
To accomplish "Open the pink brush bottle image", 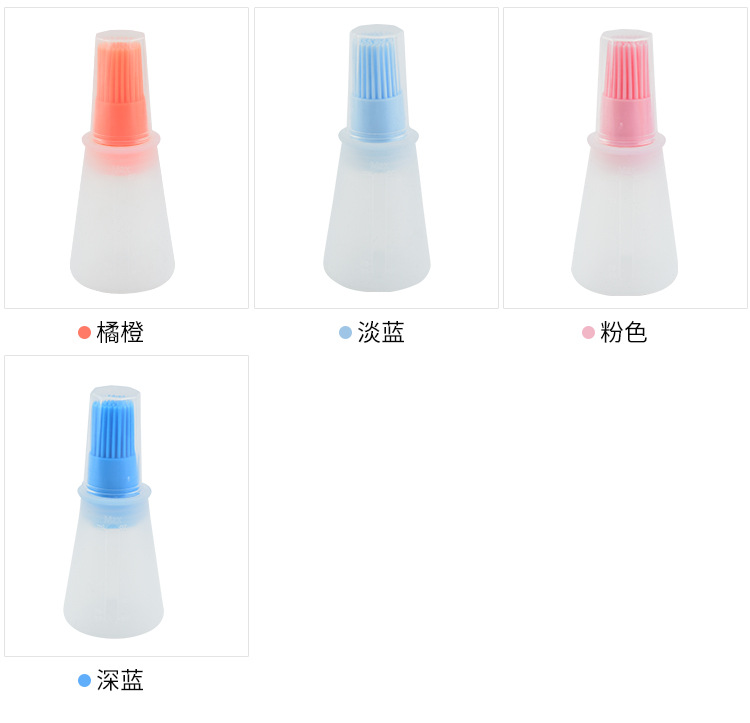I will [625, 158].
